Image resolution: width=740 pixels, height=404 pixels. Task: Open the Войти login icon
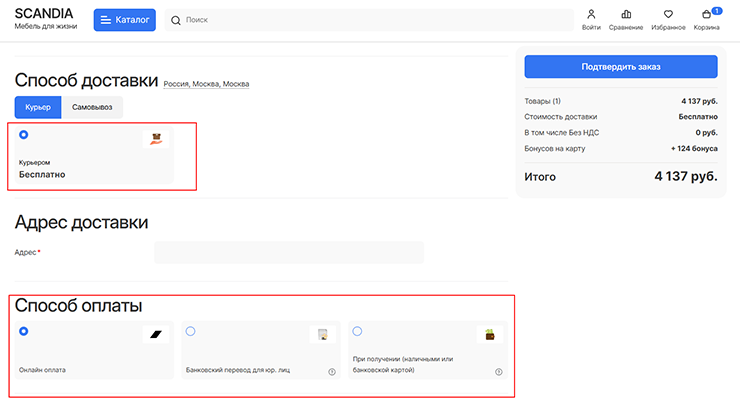coord(591,15)
